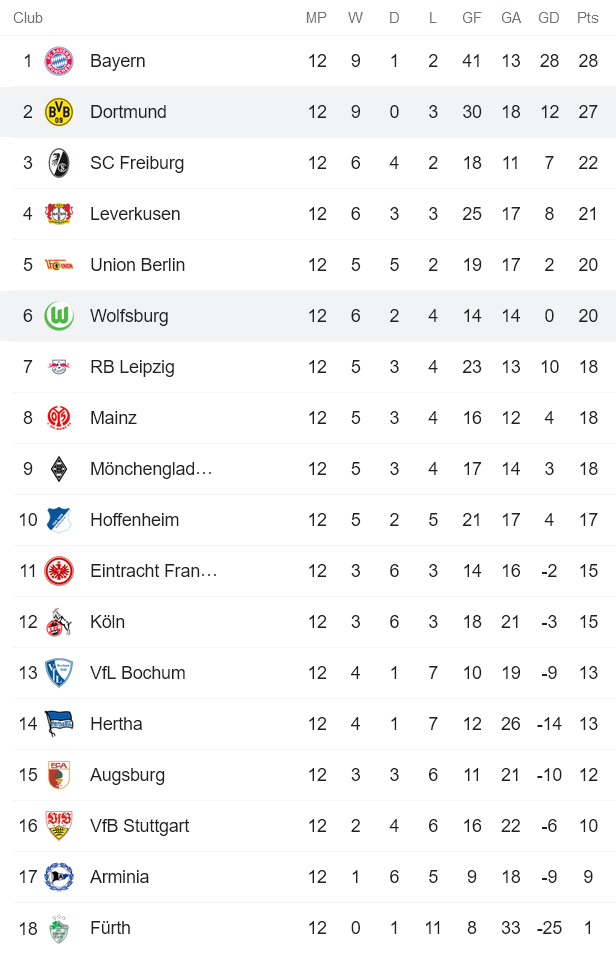Expand the truncated Eintracht Frankfurt name
Screen dimensions: 616x961
154,570
